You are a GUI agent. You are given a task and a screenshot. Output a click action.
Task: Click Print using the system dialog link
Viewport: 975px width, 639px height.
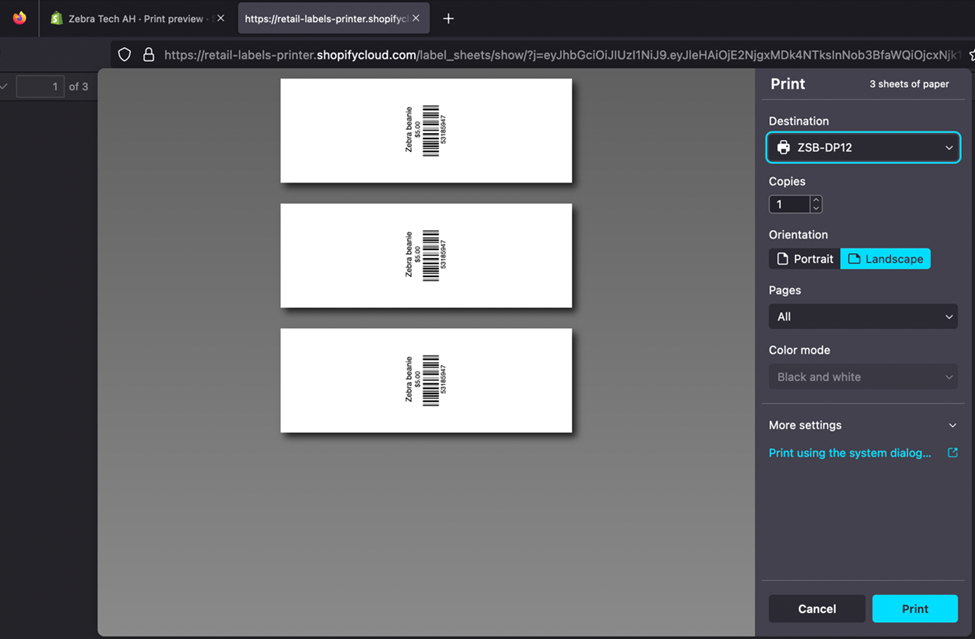click(x=849, y=453)
